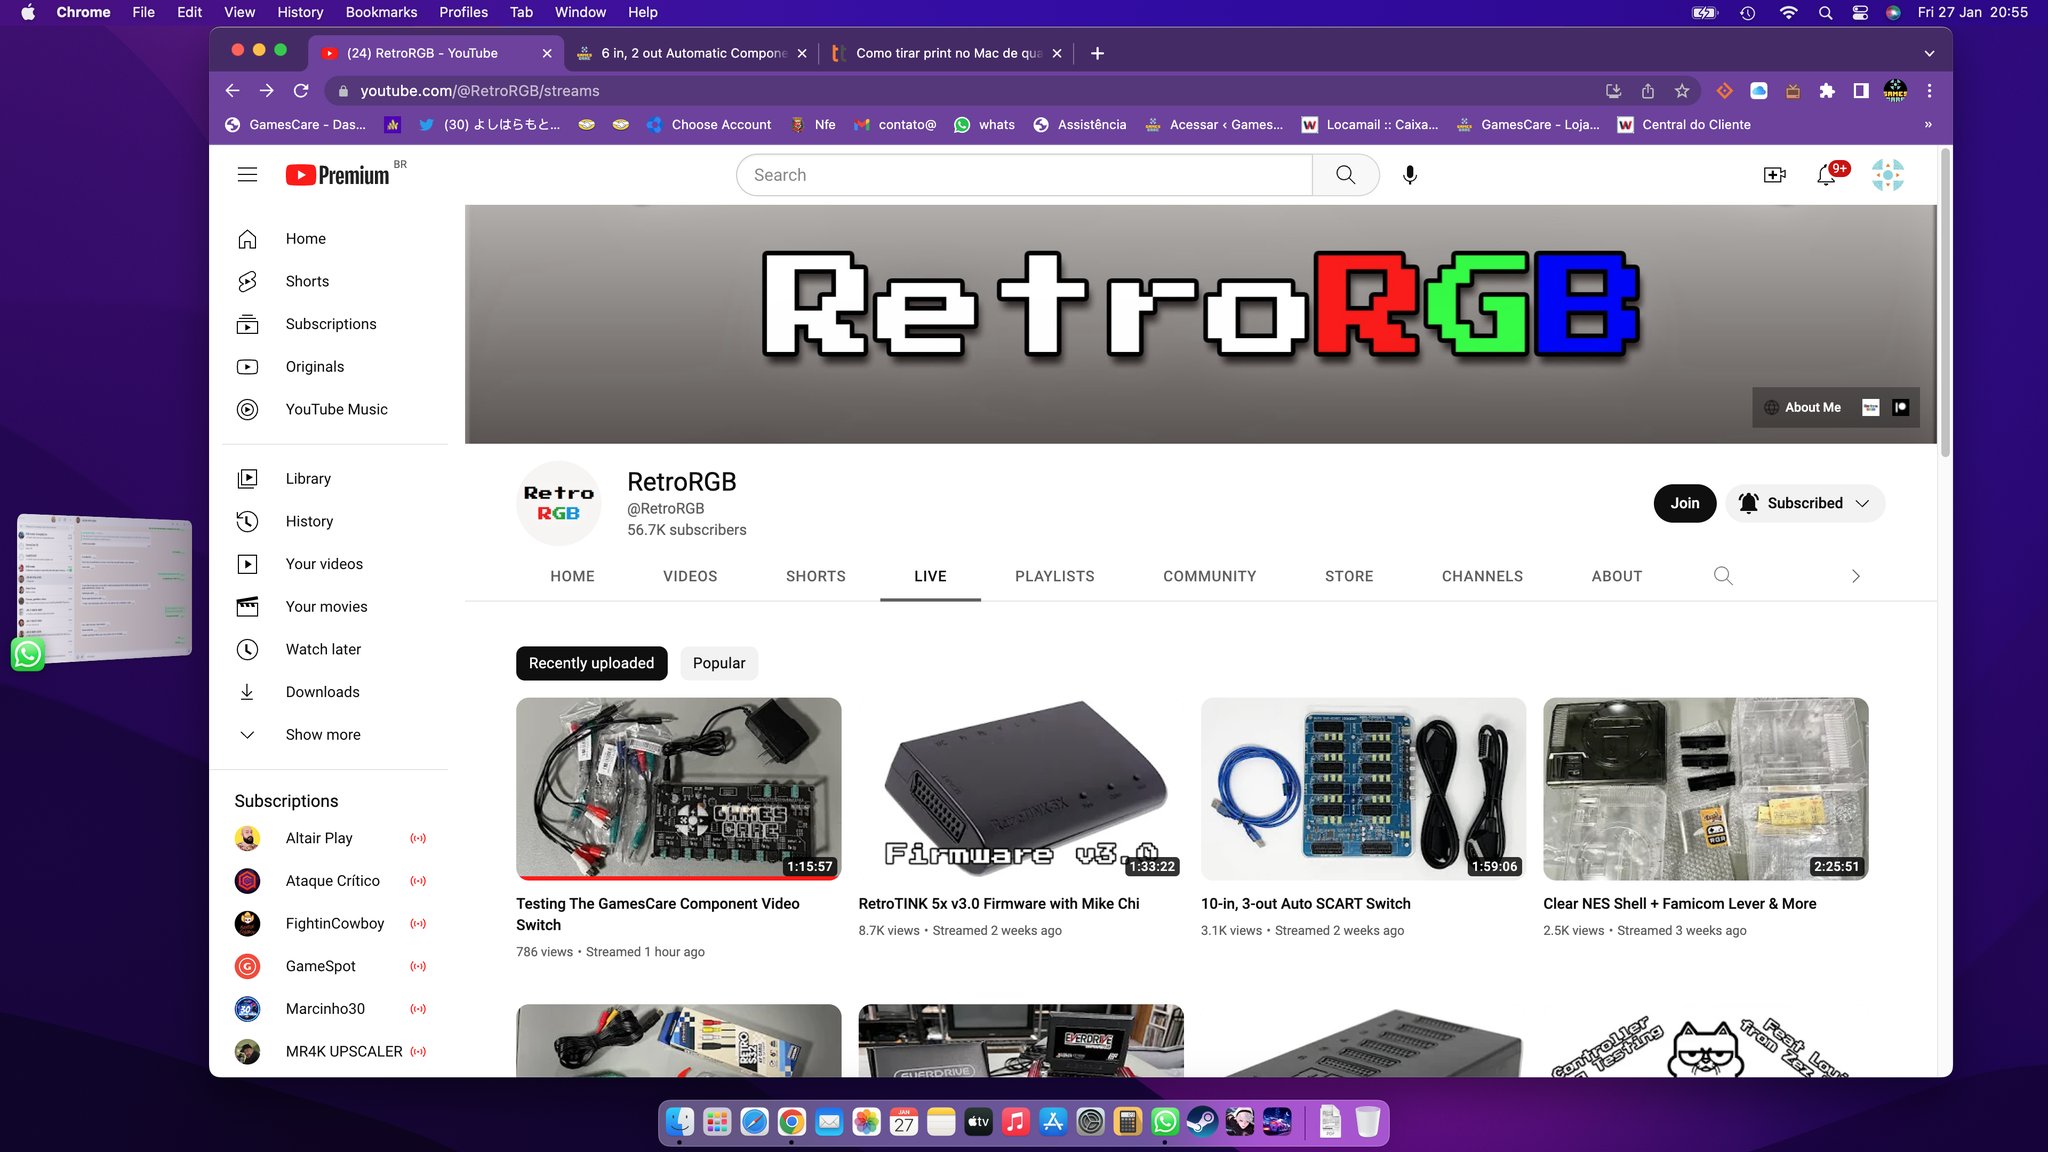The width and height of the screenshot is (2048, 1152).
Task: Switch to the COMMUNITY channel tab
Action: click(1210, 576)
